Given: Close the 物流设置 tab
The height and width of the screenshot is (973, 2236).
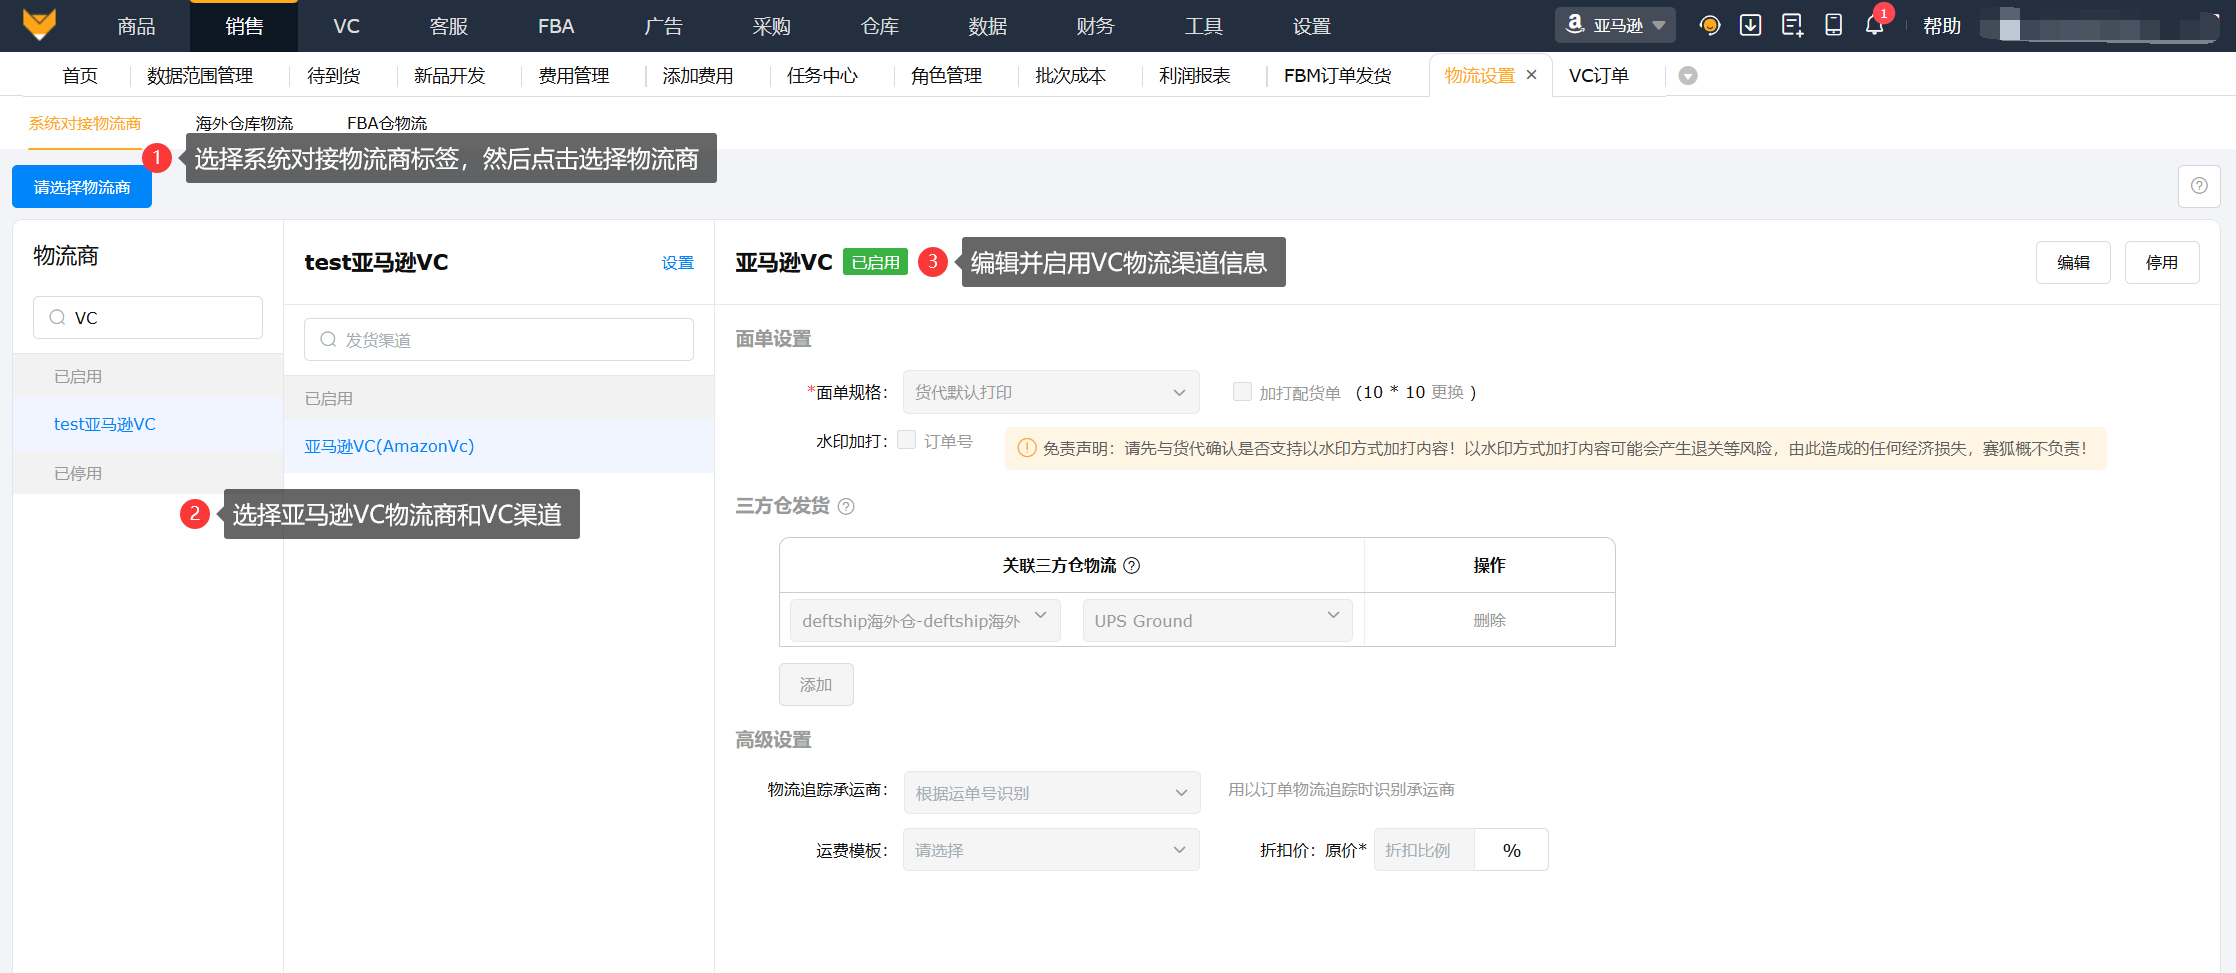Looking at the screenshot, I should [x=1531, y=75].
